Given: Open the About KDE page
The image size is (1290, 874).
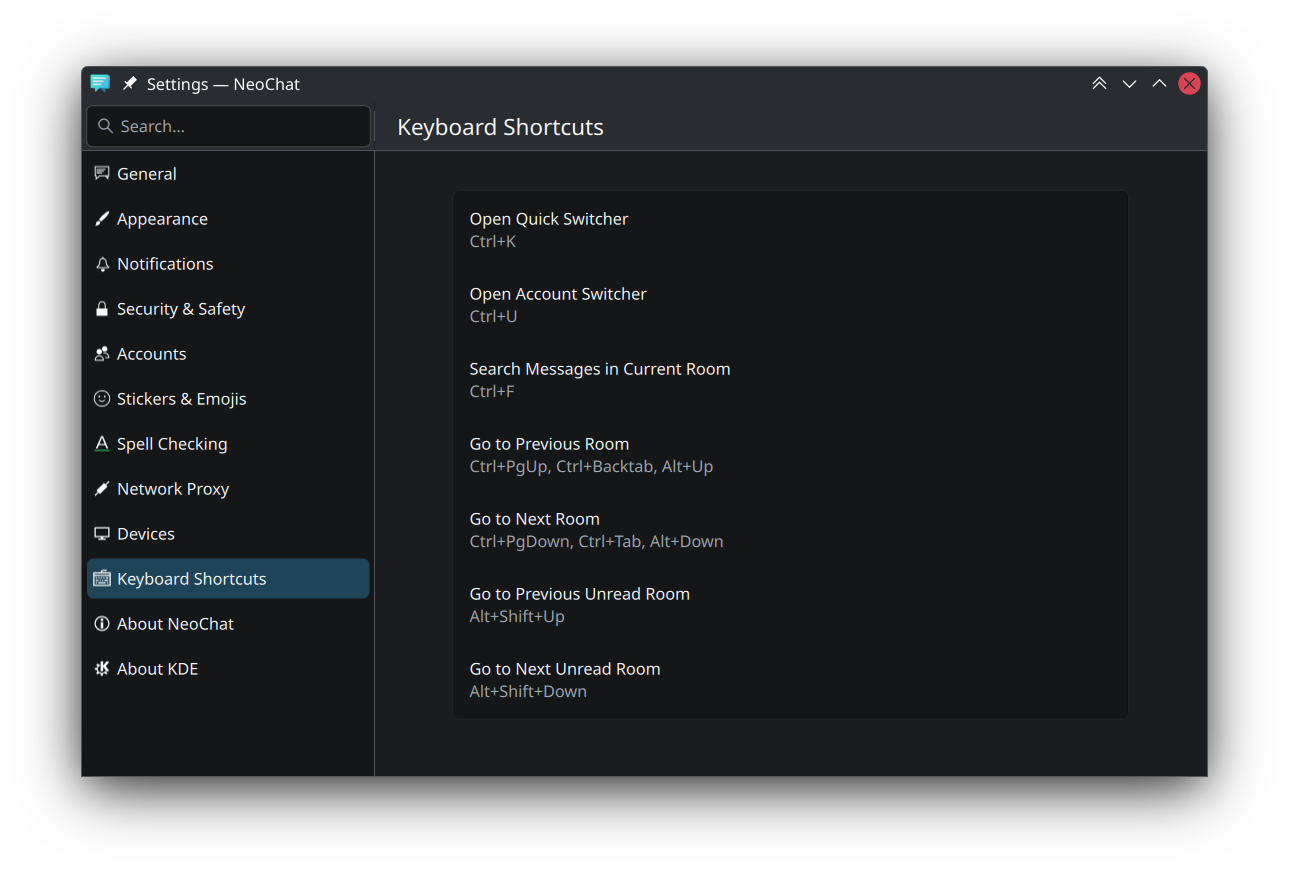Looking at the screenshot, I should coord(157,669).
